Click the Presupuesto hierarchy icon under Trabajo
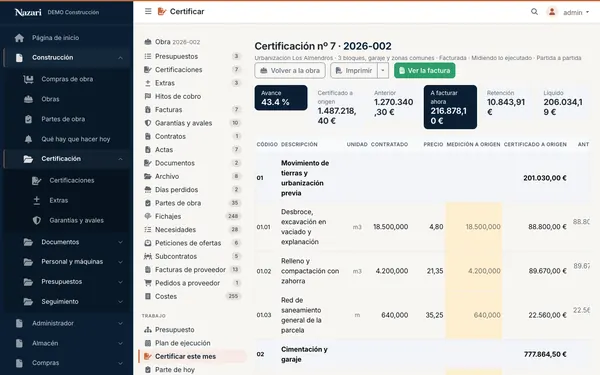 [x=147, y=330]
